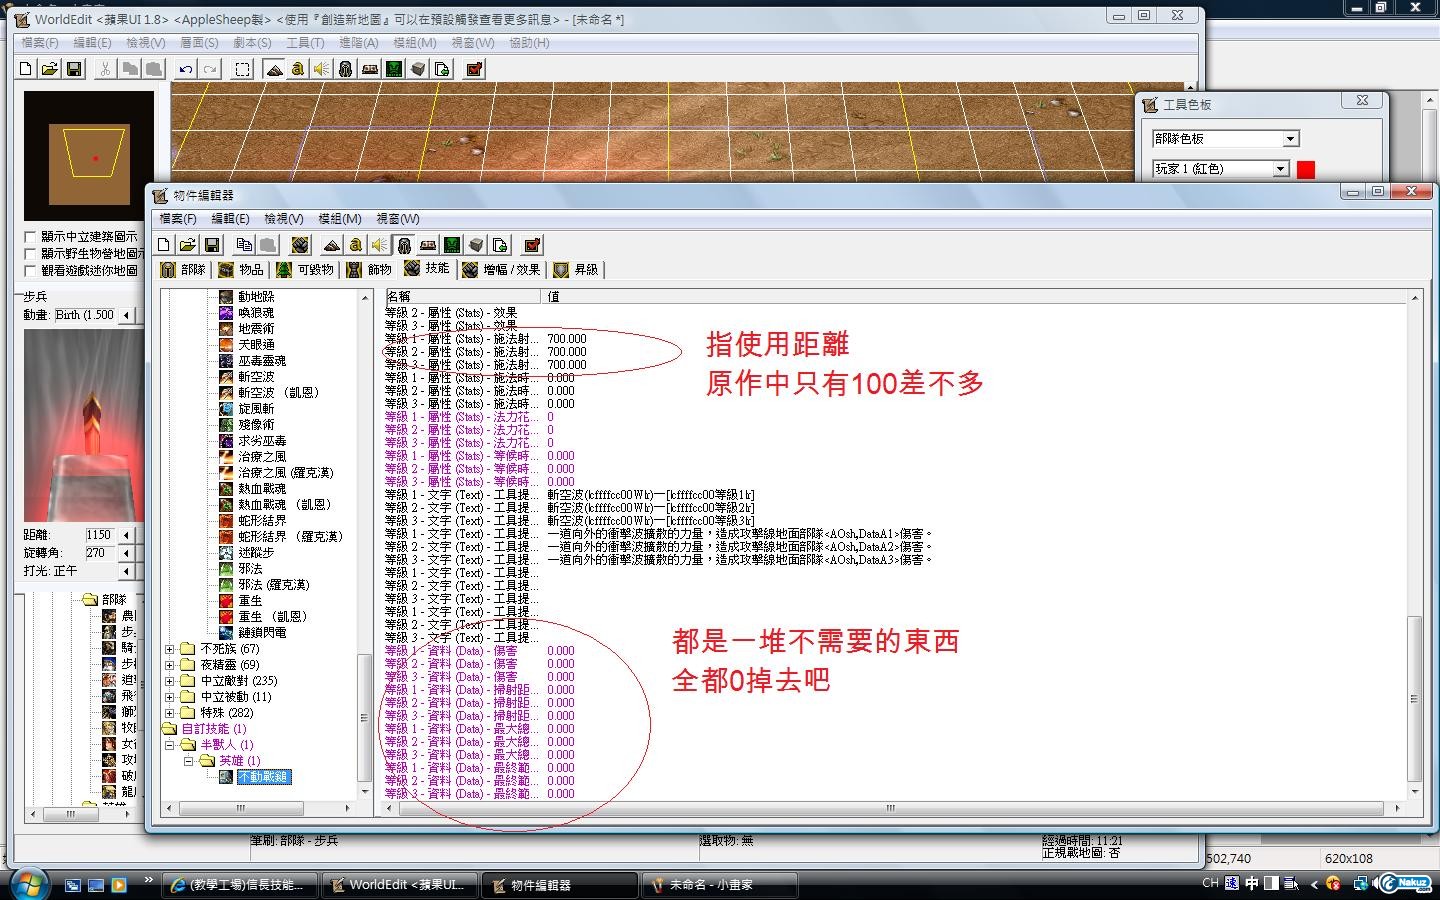The image size is (1440, 900).
Task: Click the red player color swatch
Action: coord(1305,169)
